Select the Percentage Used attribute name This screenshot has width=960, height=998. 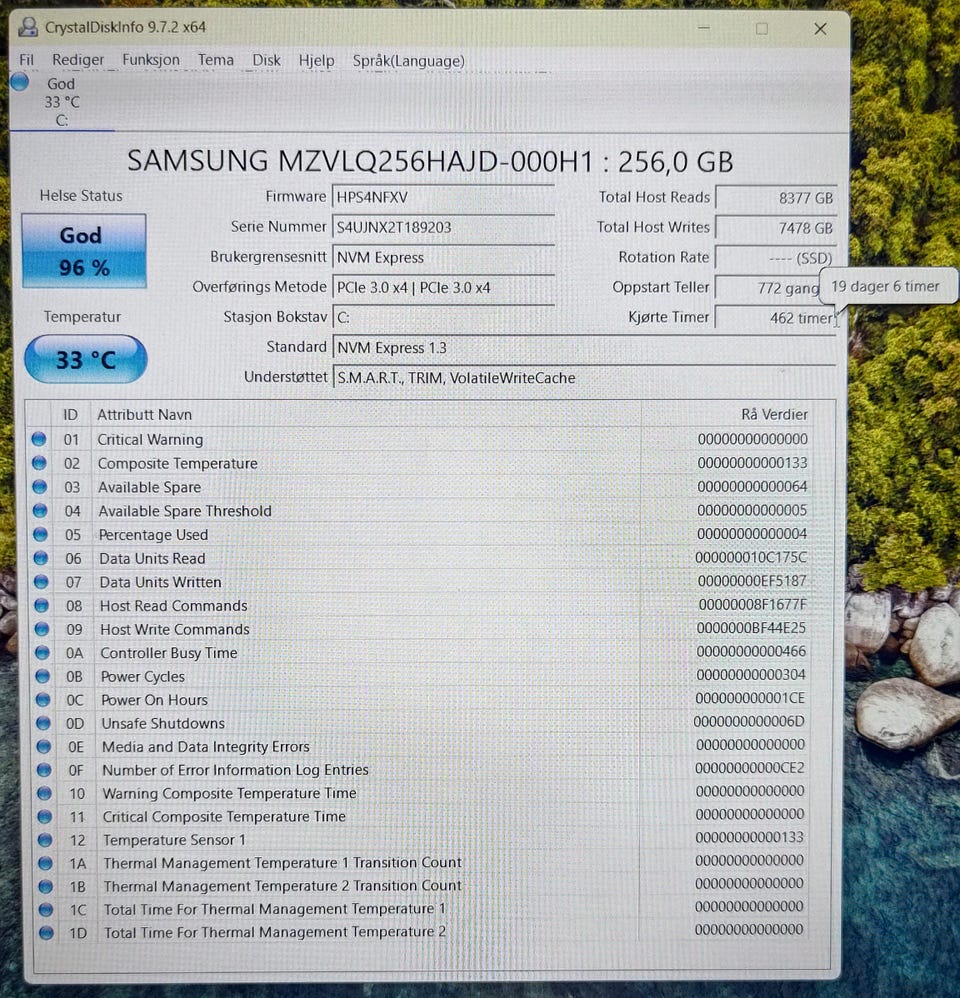[153, 535]
